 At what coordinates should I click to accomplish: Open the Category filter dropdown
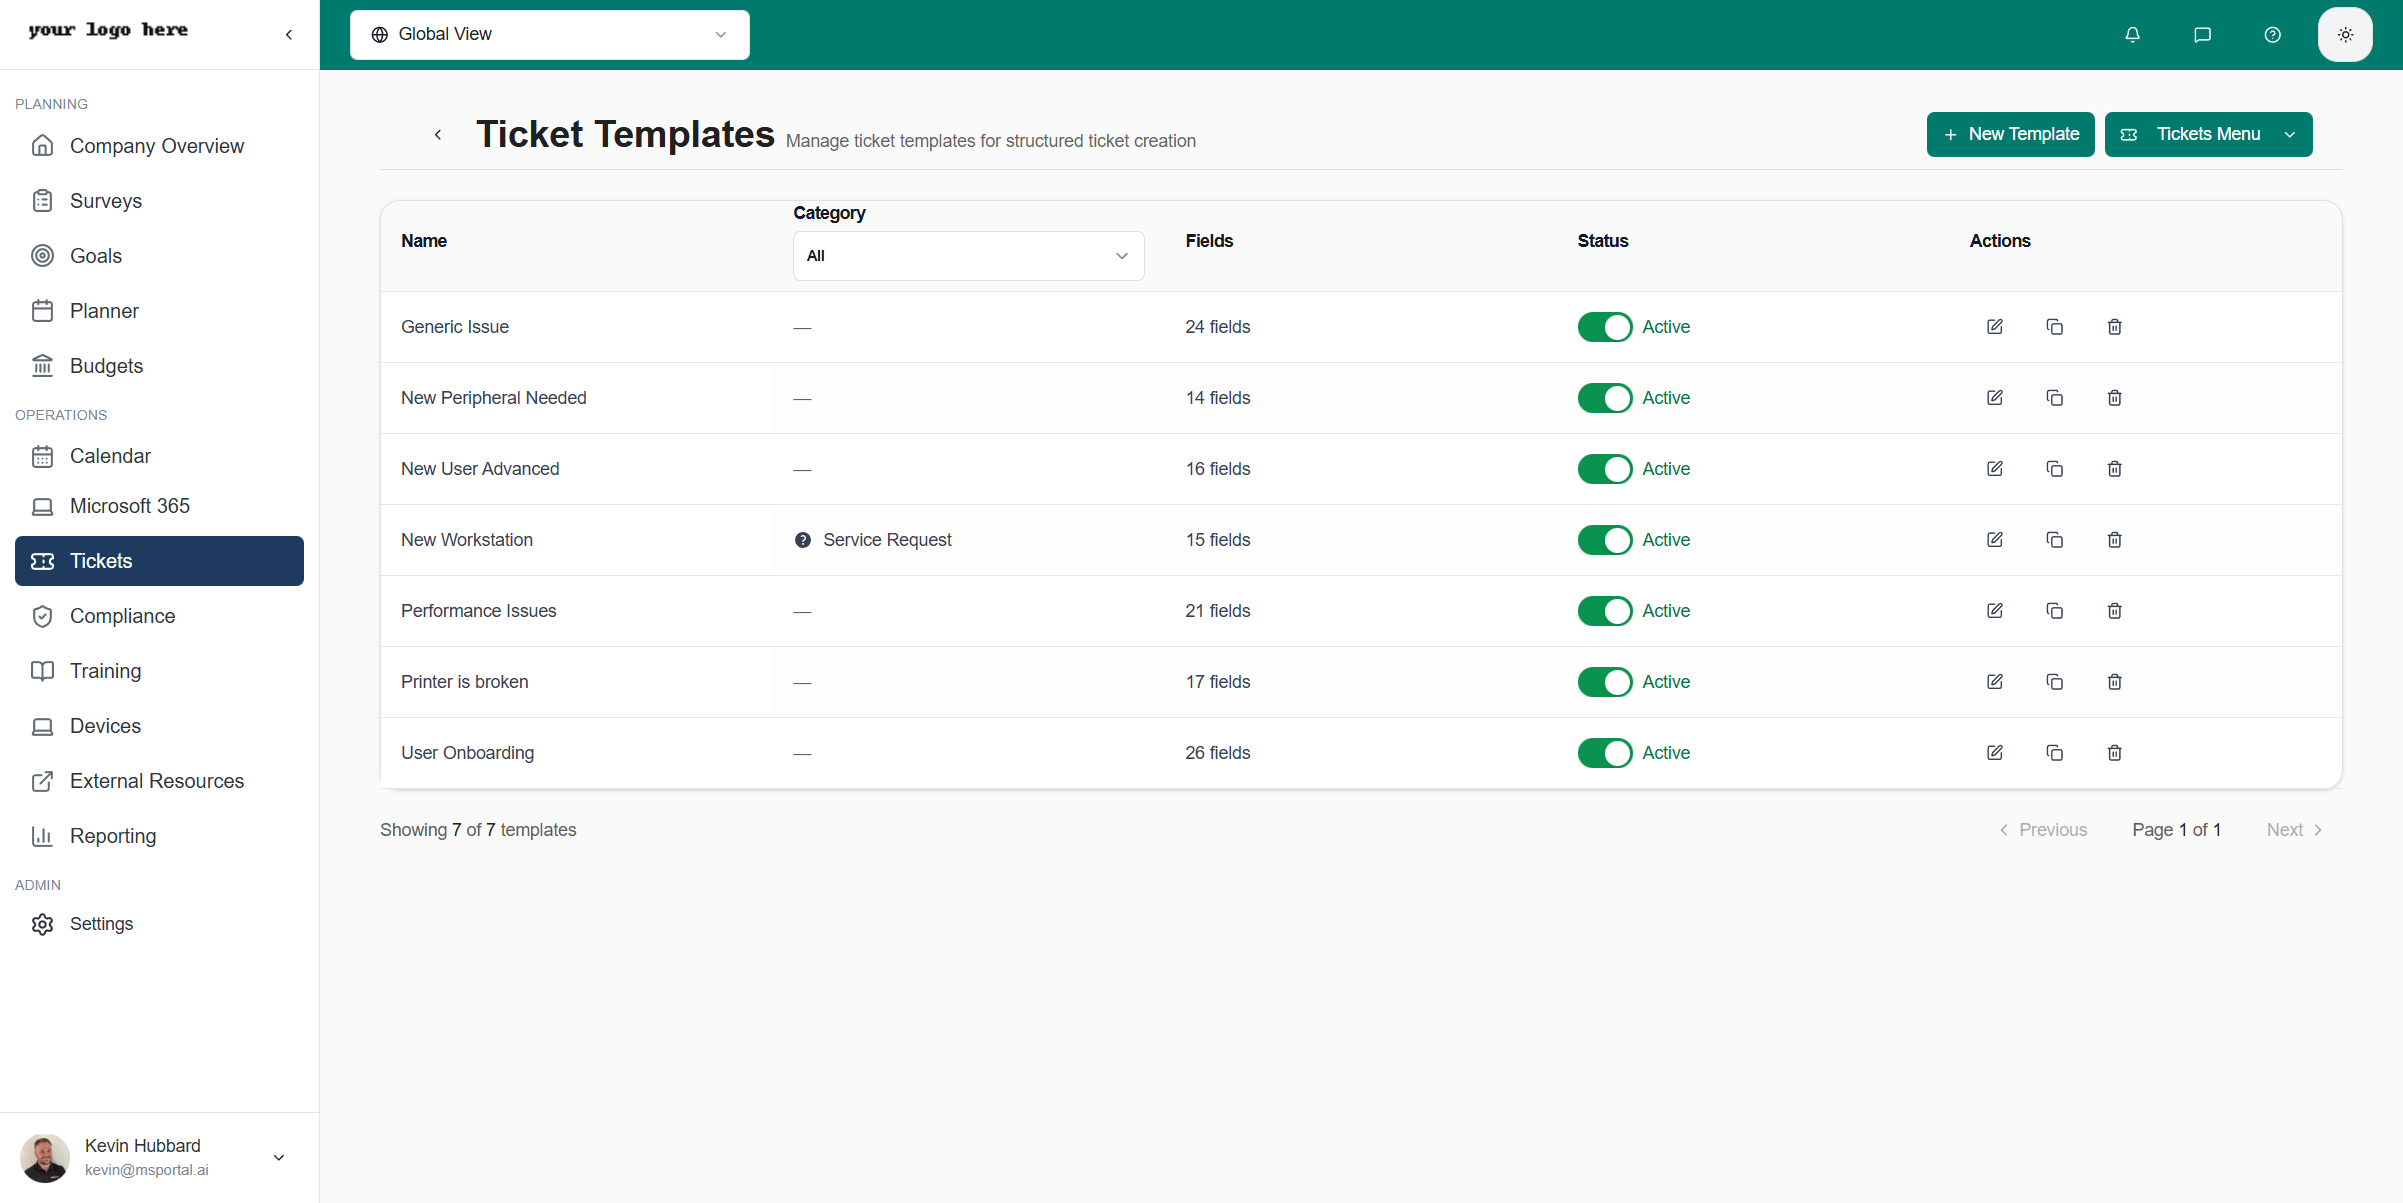pos(966,255)
